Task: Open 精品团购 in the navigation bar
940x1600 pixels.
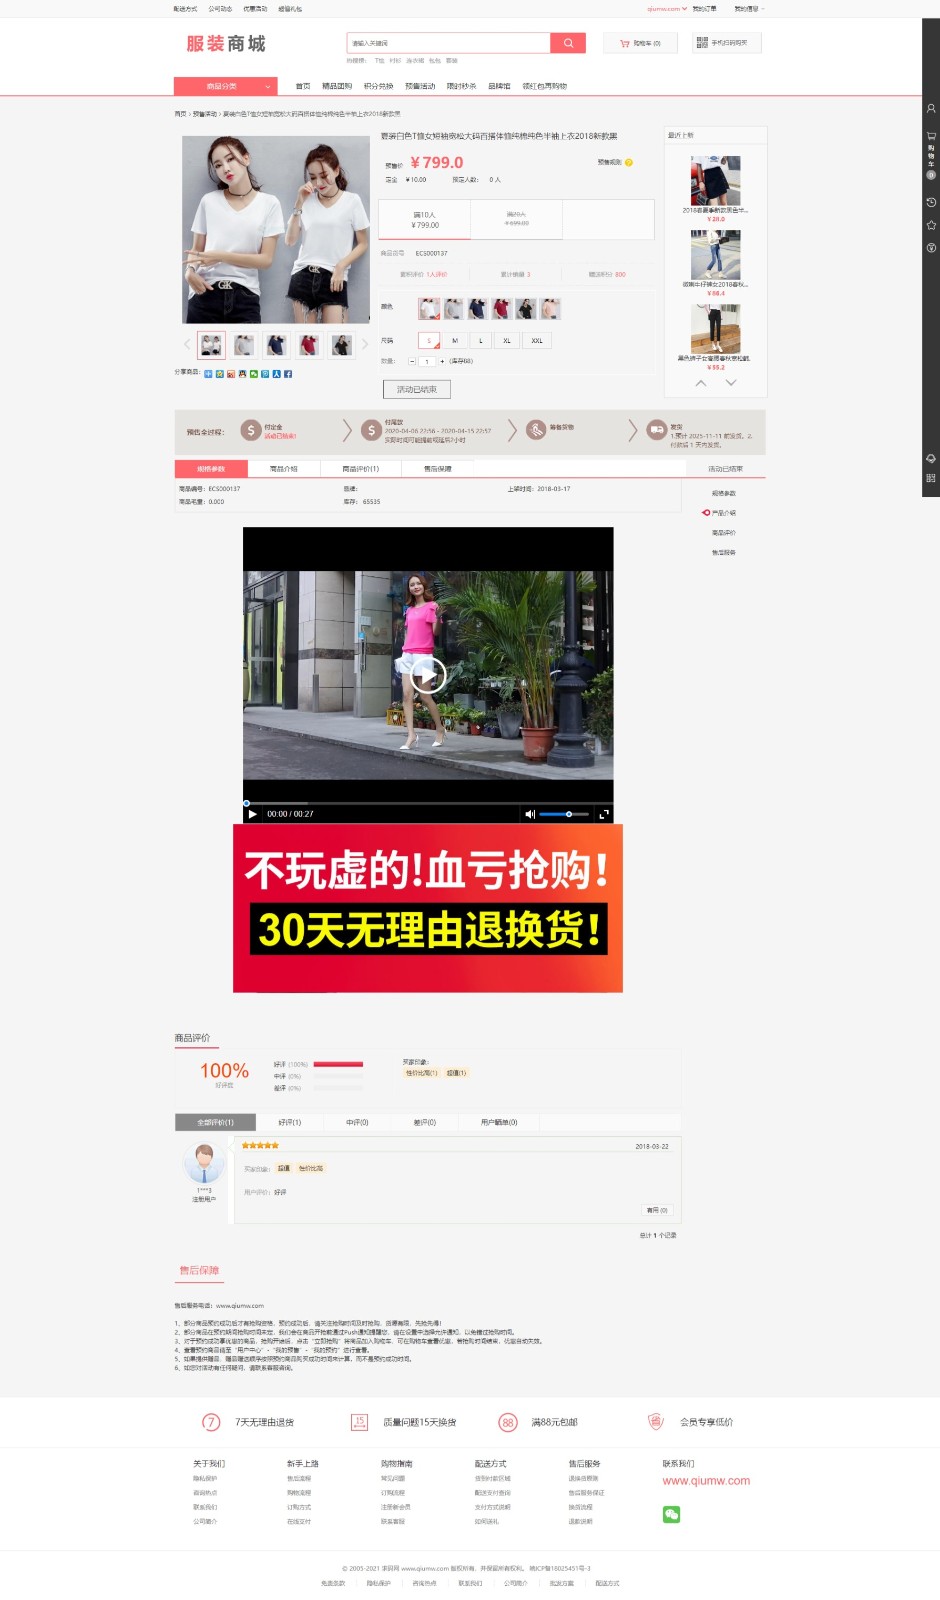Action: click(x=337, y=86)
